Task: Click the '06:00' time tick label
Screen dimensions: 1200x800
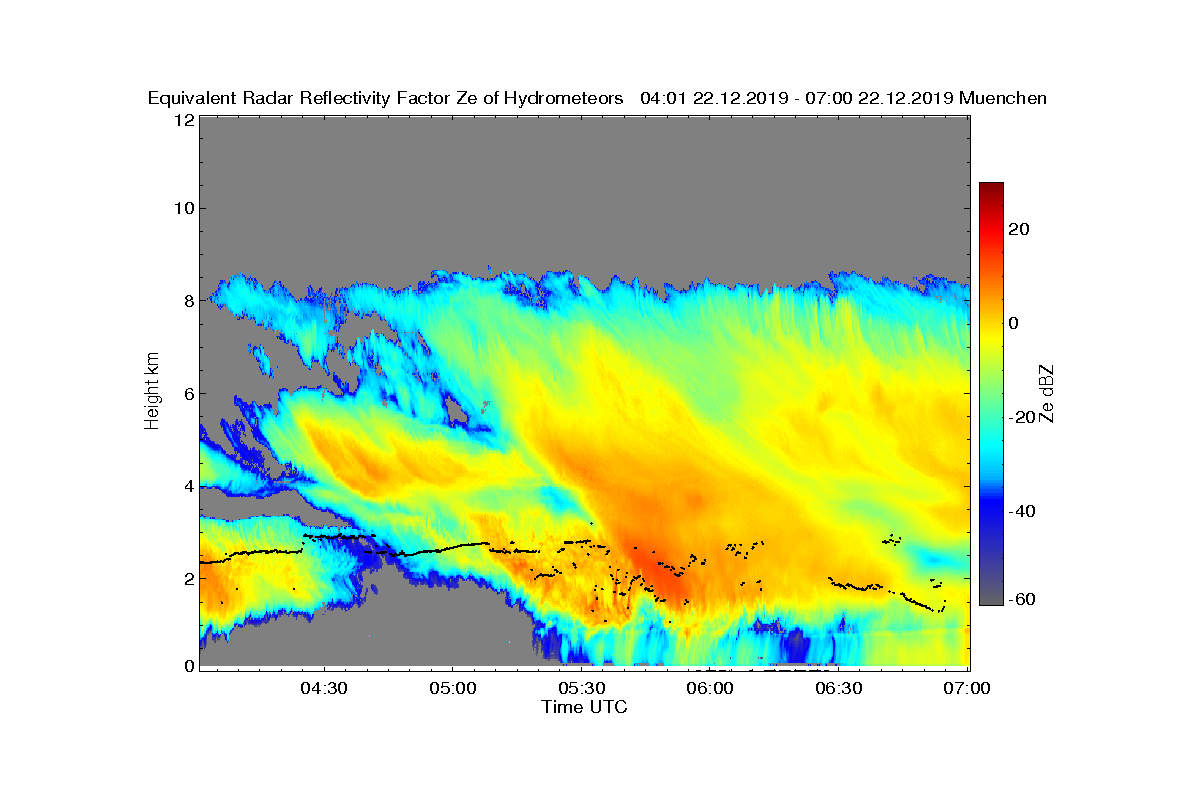Action: [710, 688]
